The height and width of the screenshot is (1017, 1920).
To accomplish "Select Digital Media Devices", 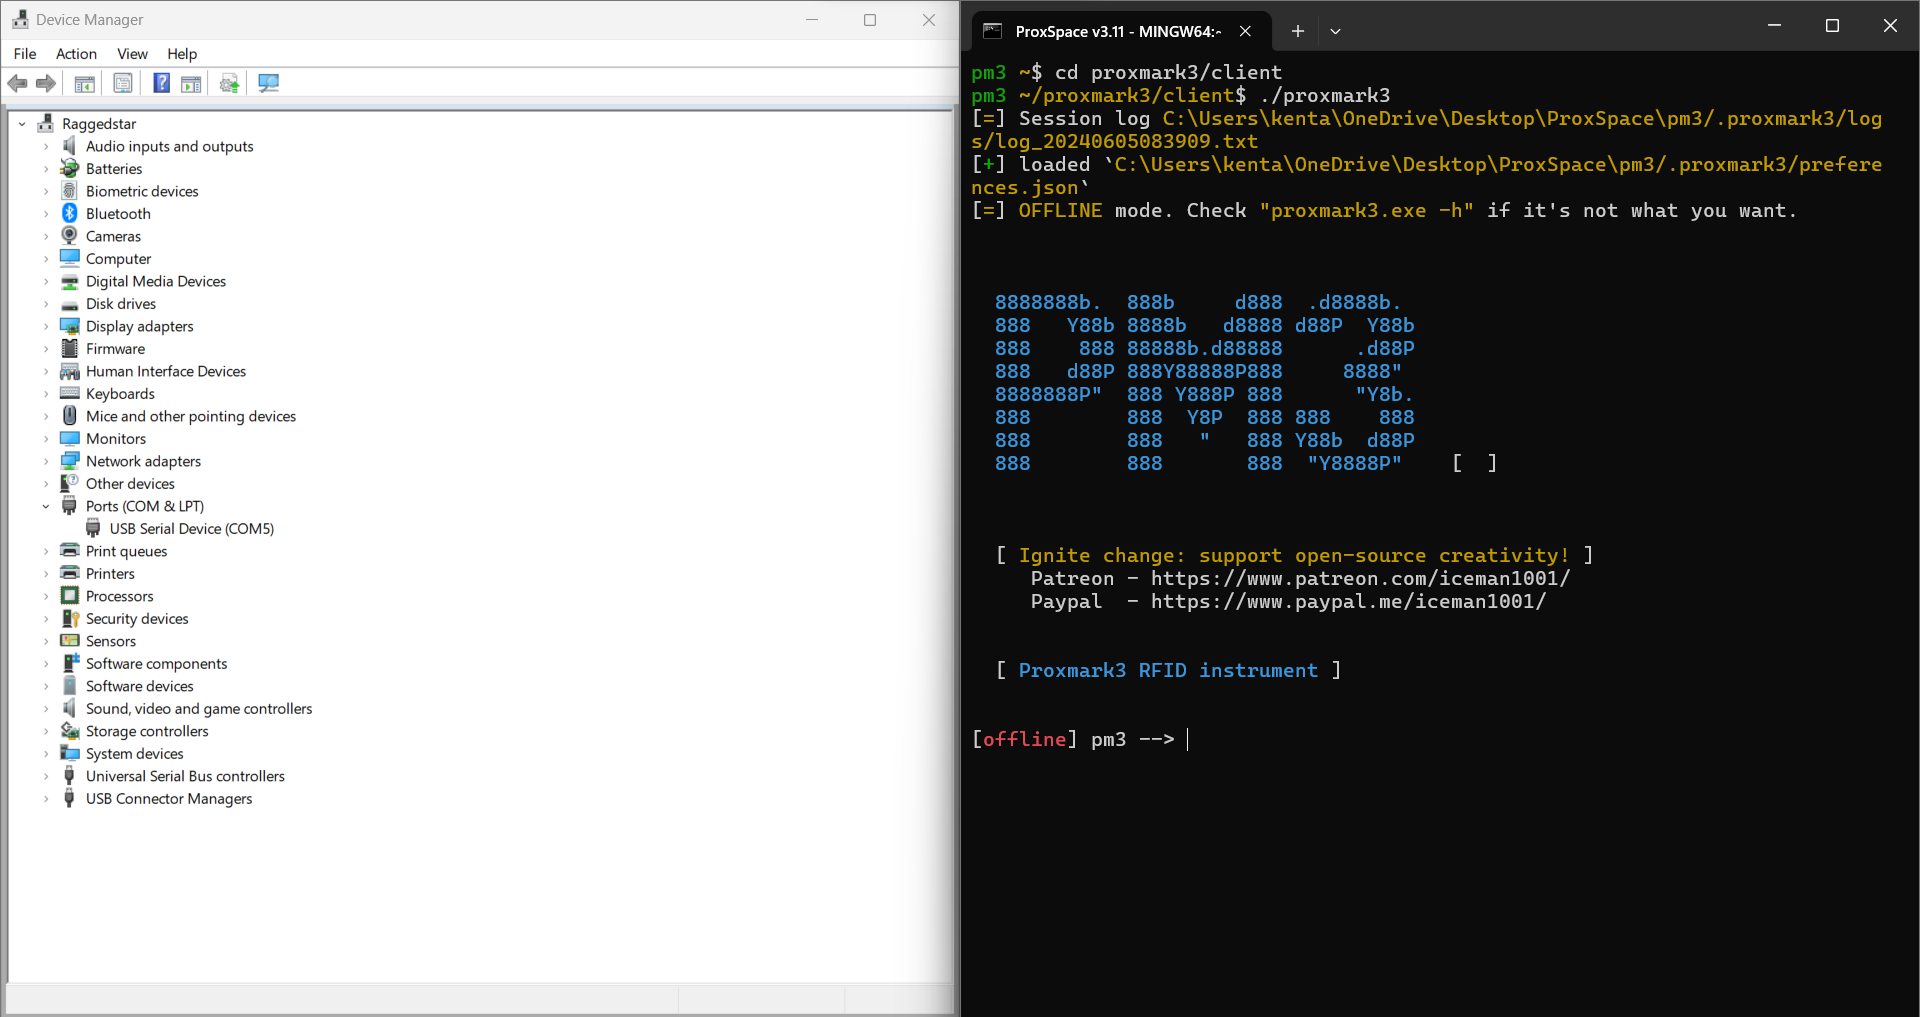I will tap(156, 281).
